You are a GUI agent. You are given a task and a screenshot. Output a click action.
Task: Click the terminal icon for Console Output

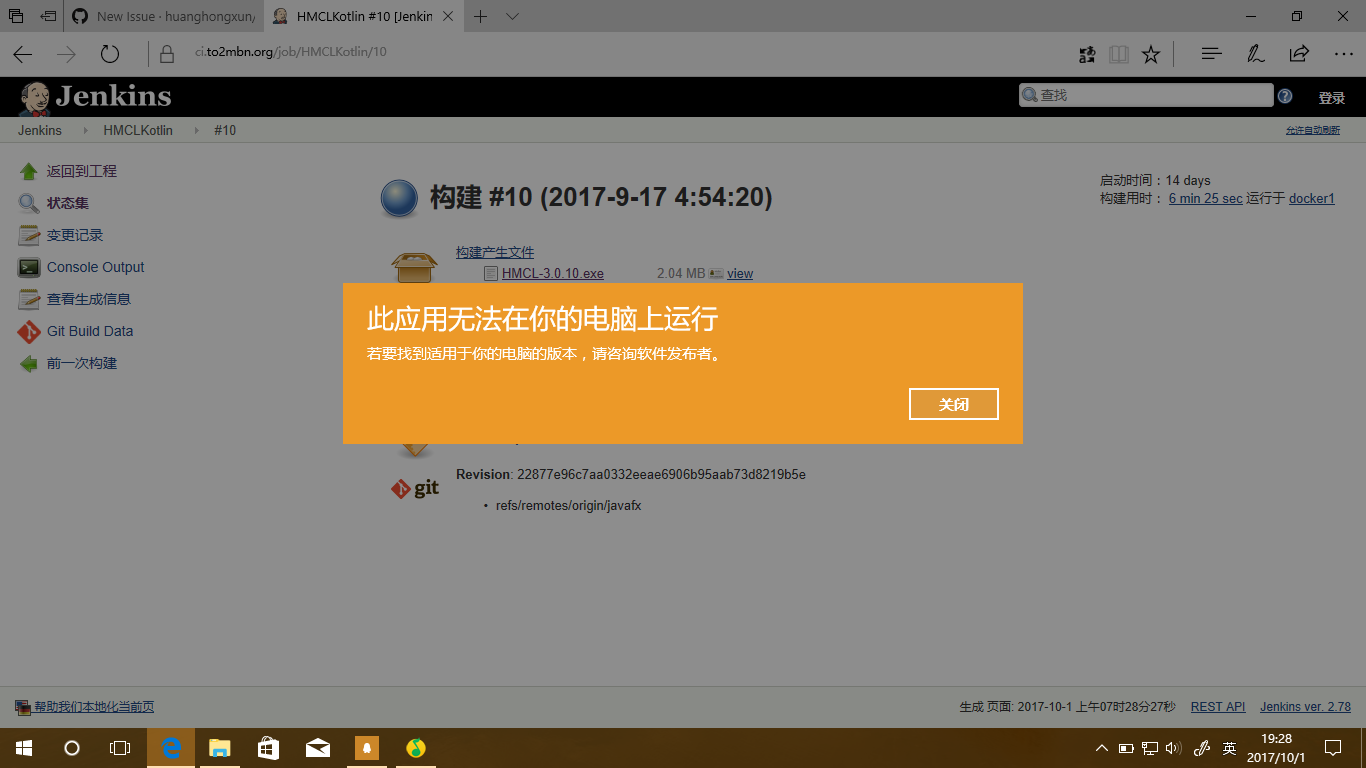[29, 267]
